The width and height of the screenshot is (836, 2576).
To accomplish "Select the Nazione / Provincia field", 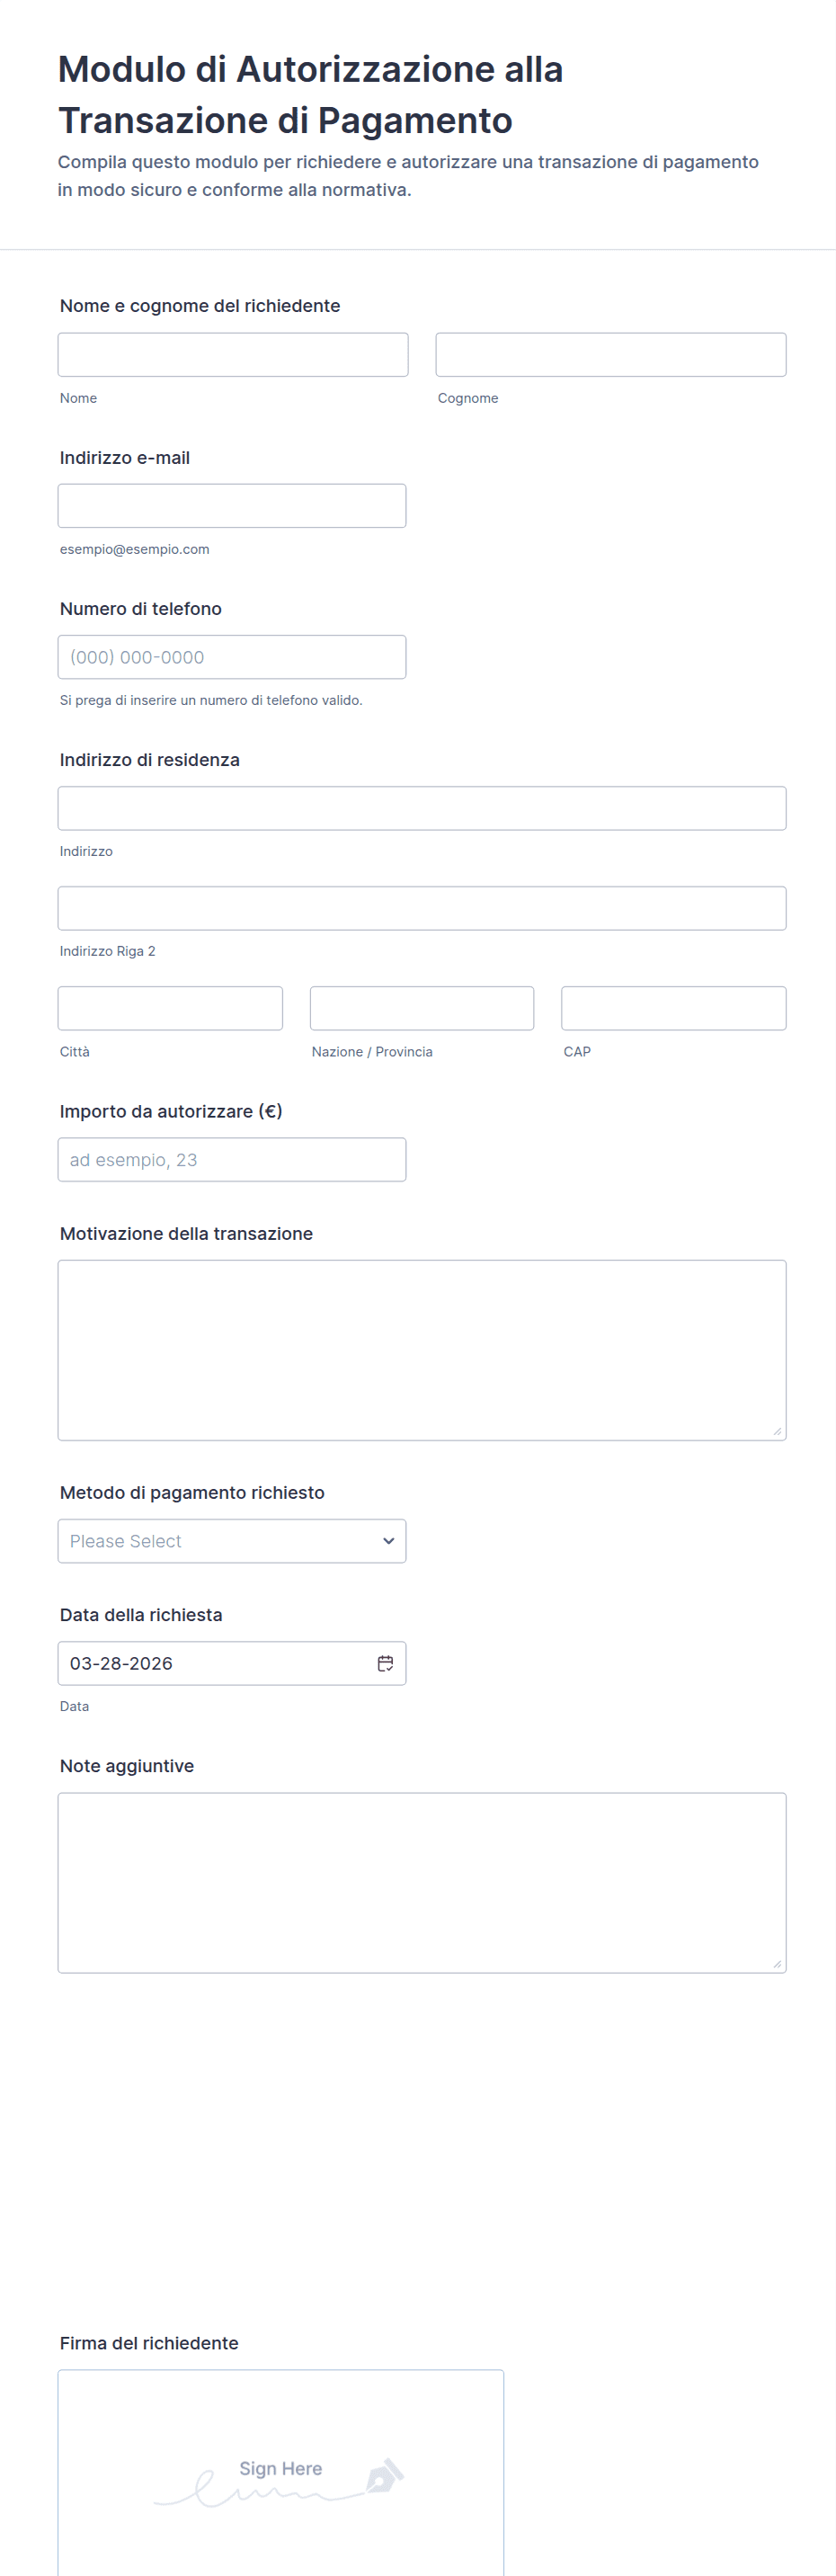I will 421,1008.
